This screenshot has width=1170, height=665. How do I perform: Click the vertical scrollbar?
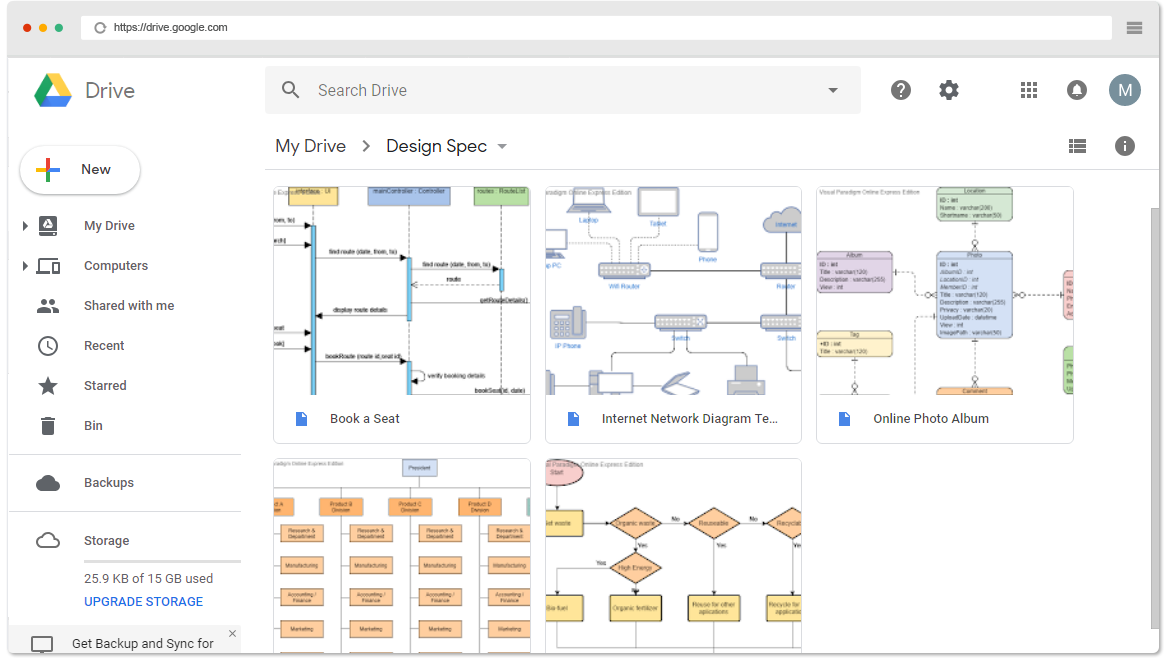click(x=1155, y=418)
